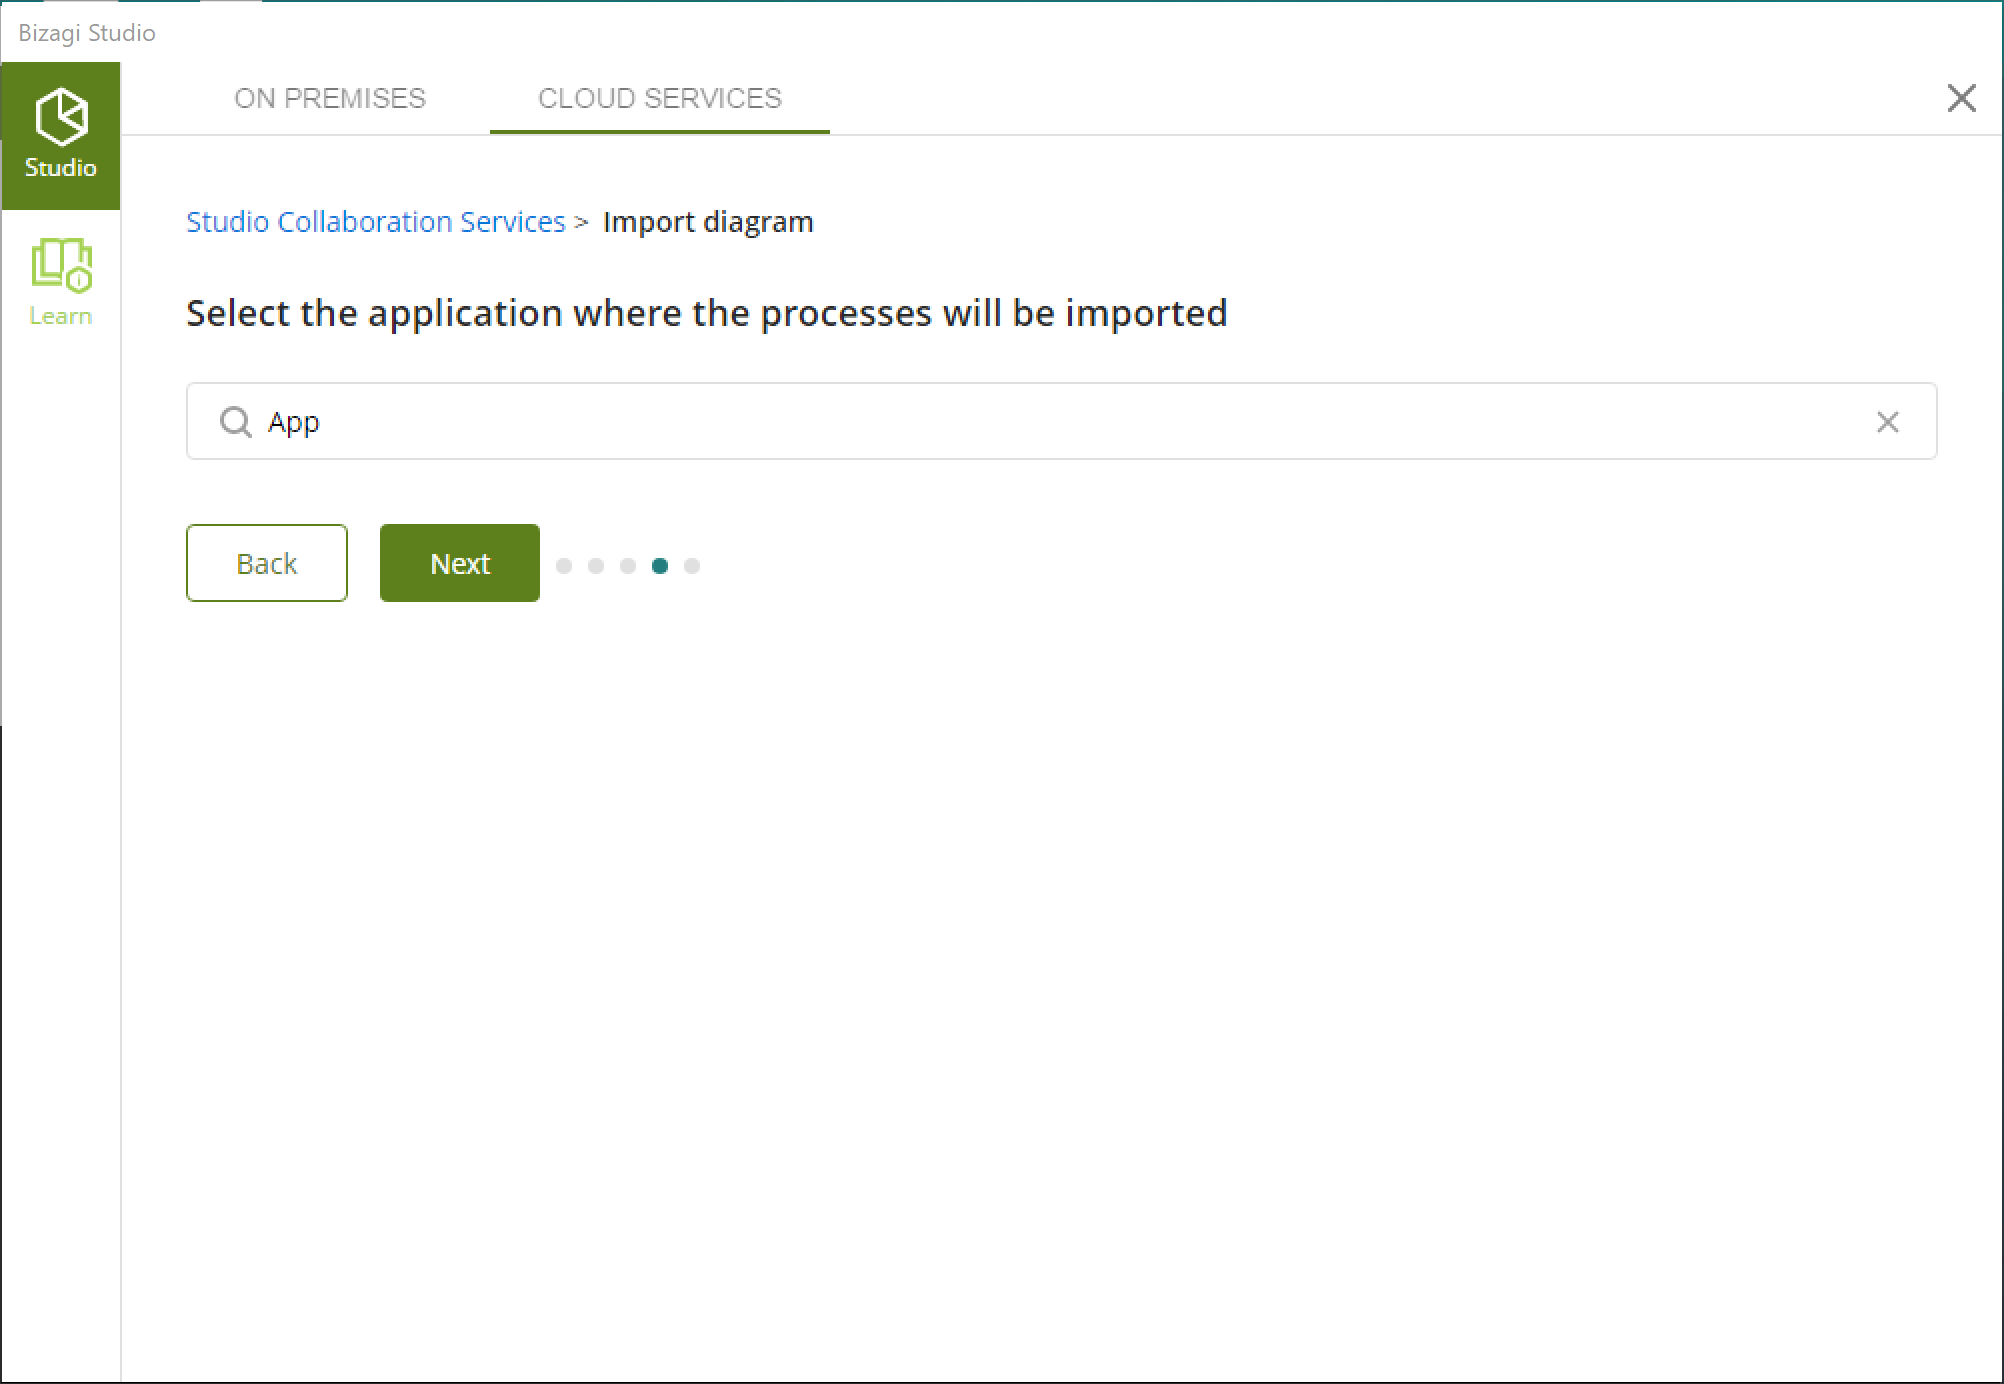
Task: Click the Studio Collaboration Services link
Action: (x=376, y=221)
